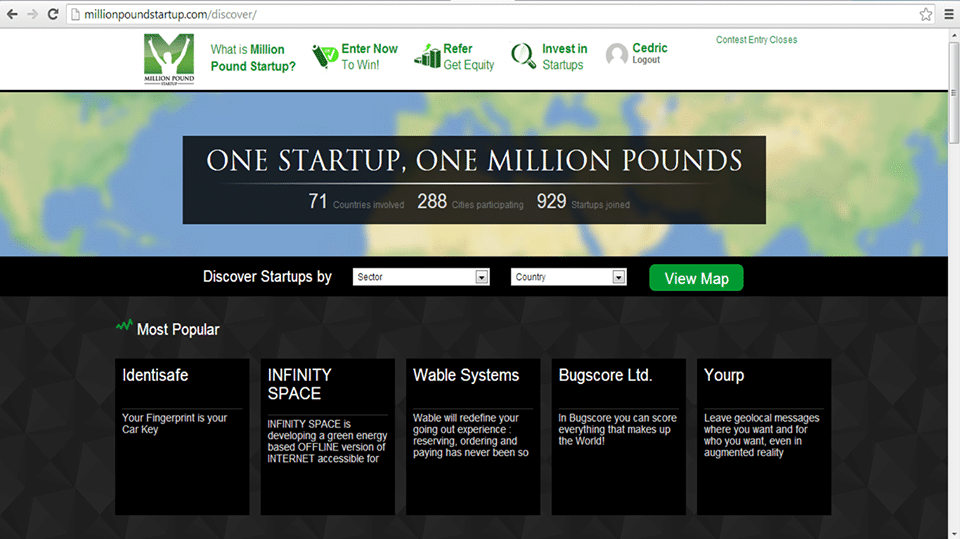
Task: Click the vertical scrollbar thumb
Action: [x=954, y=93]
